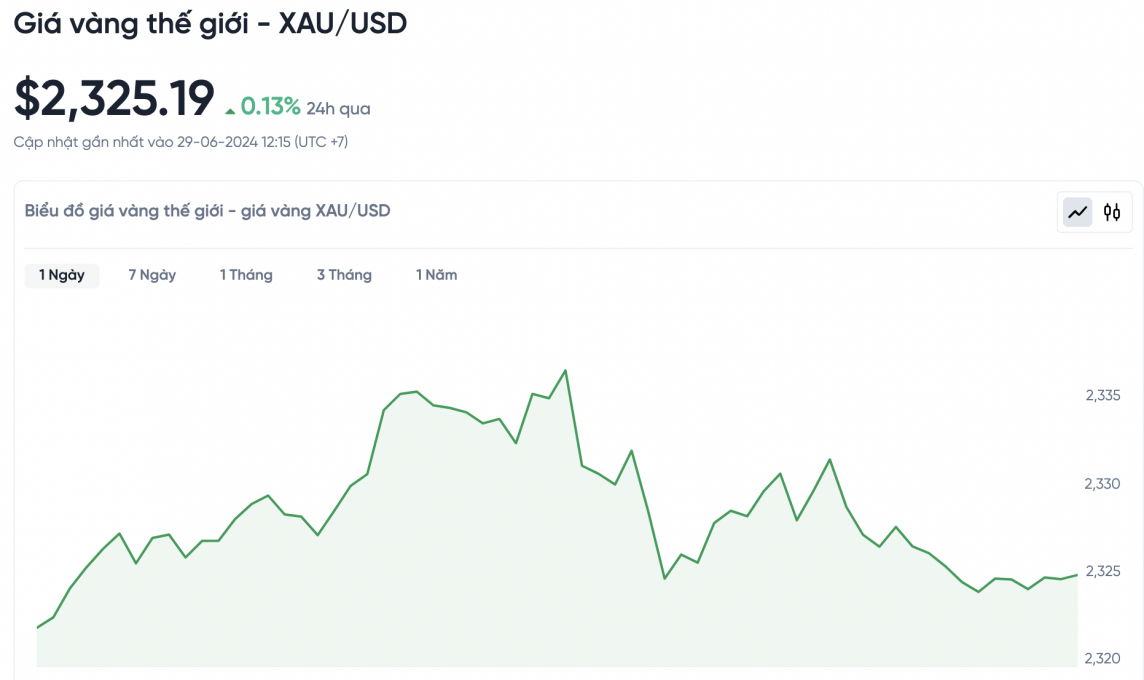View the 1 Năm chart range
The width and height of the screenshot is (1144, 680).
point(437,275)
